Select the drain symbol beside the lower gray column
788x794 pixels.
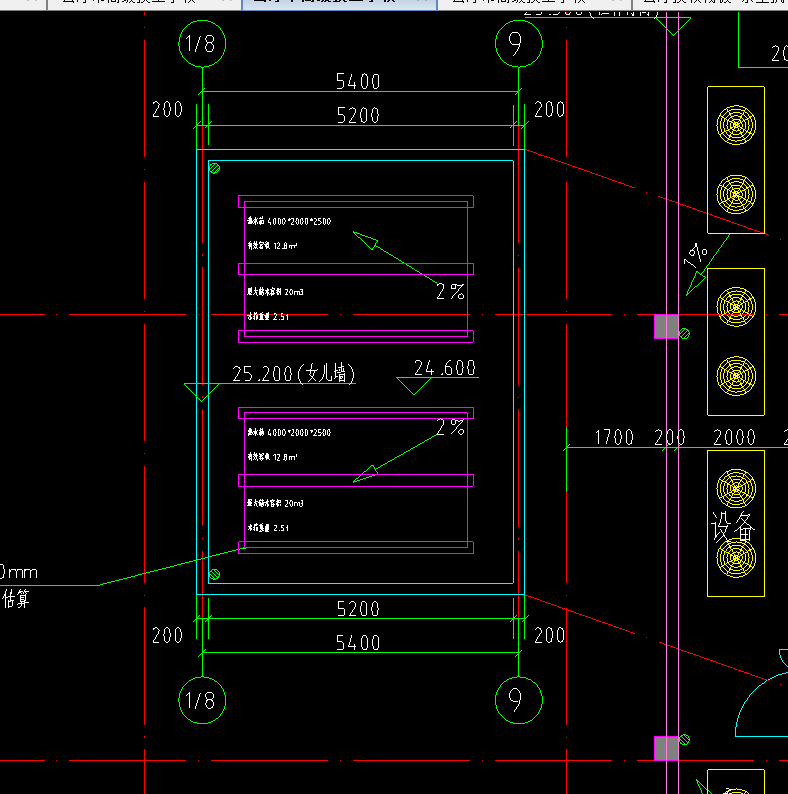tap(685, 740)
